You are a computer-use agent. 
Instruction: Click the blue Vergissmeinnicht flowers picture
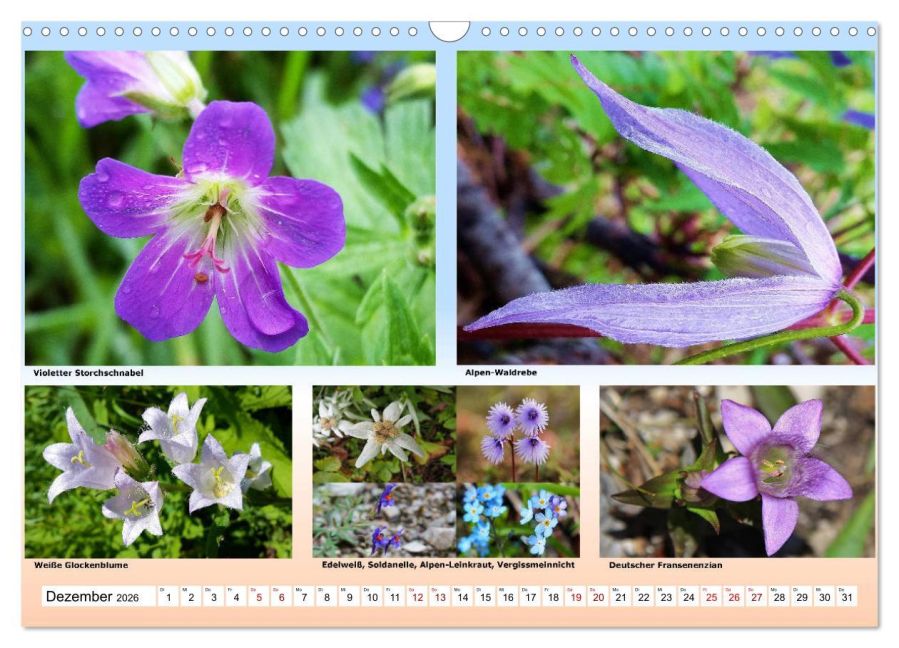click(x=518, y=520)
